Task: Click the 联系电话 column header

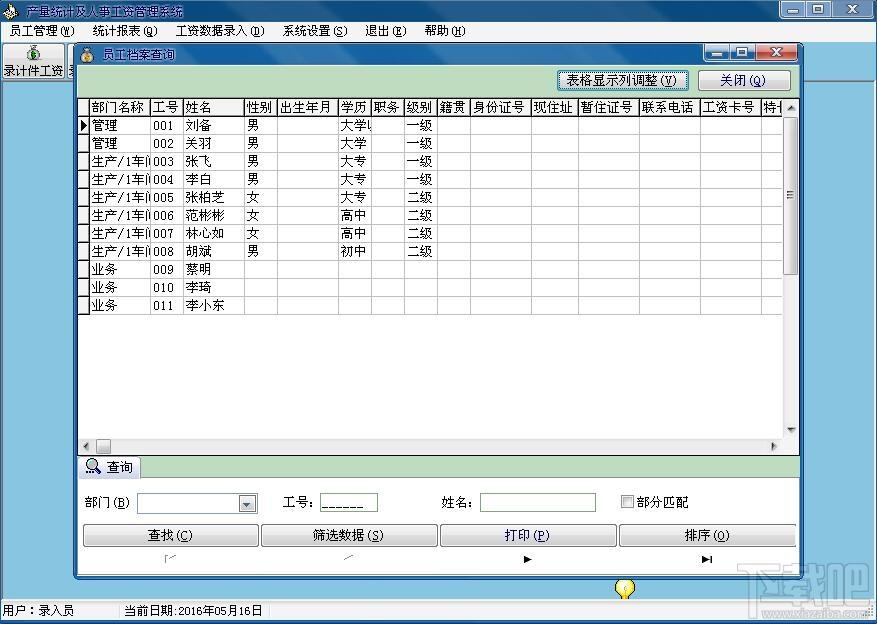Action: tap(669, 107)
